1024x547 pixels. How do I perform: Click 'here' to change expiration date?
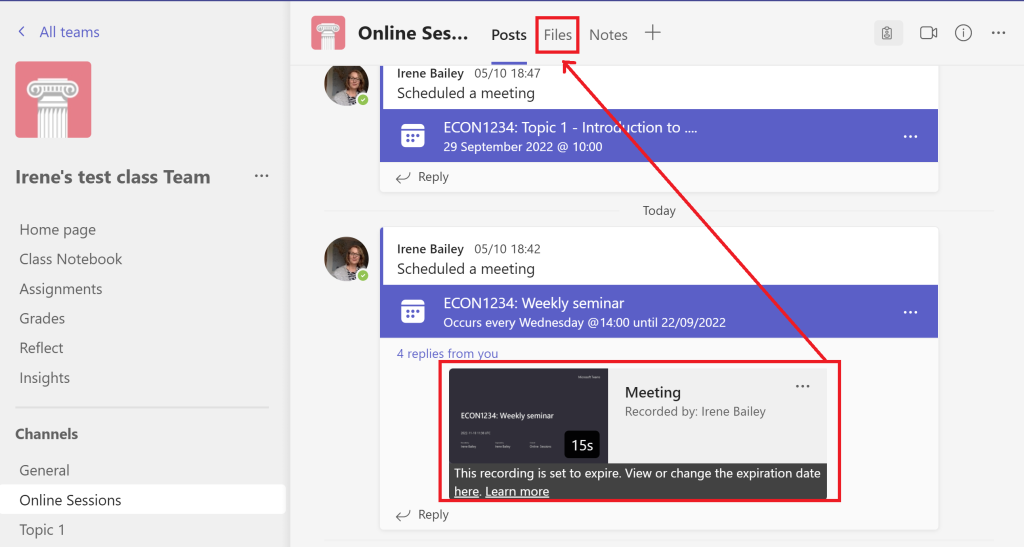coord(466,492)
